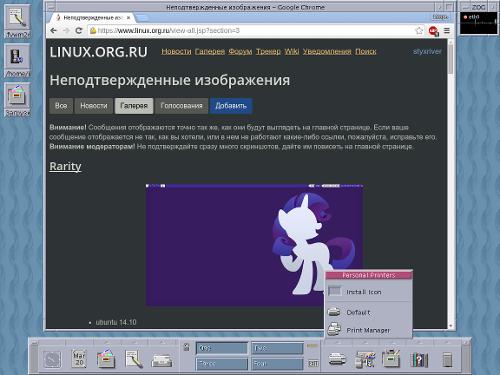Viewport: 500px width, 375px height.
Task: Open the Help books icon
Action: pos(419,360)
